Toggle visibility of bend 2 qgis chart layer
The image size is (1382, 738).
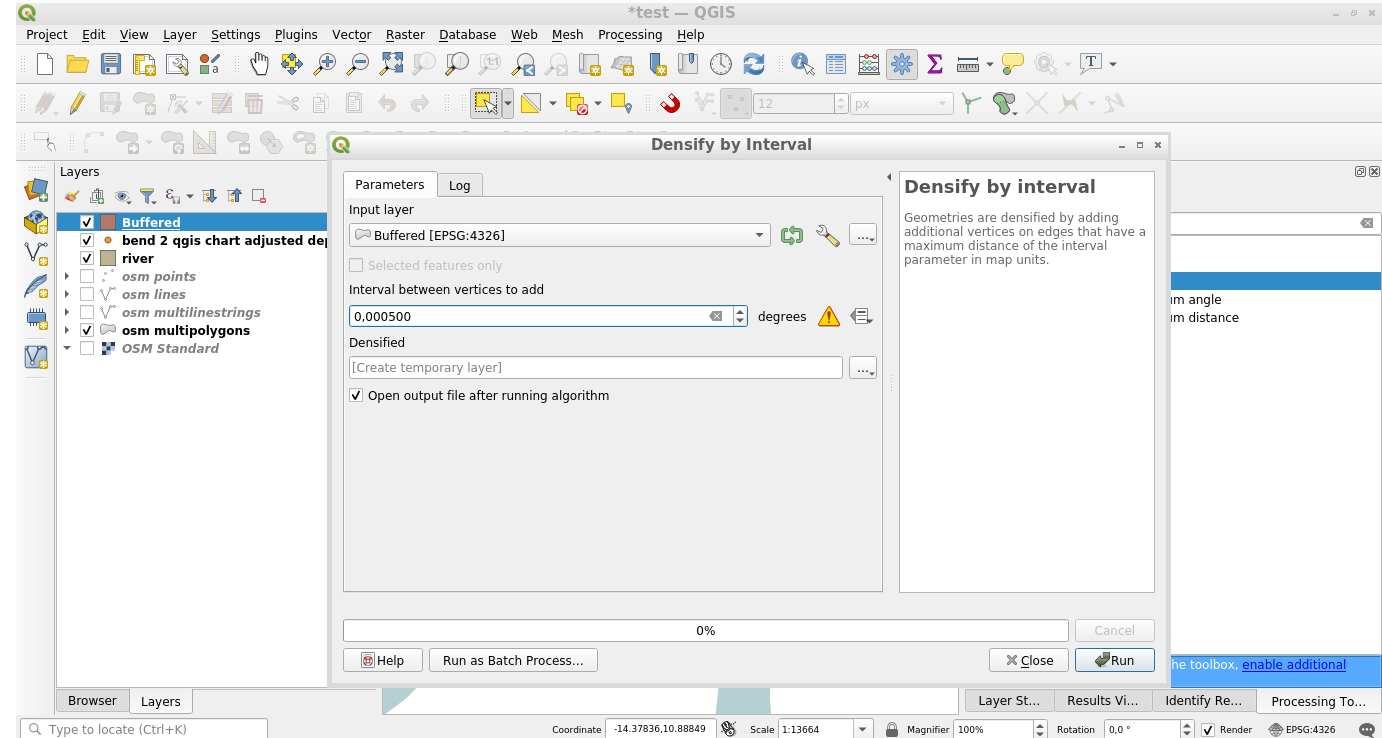pyautogui.click(x=87, y=240)
